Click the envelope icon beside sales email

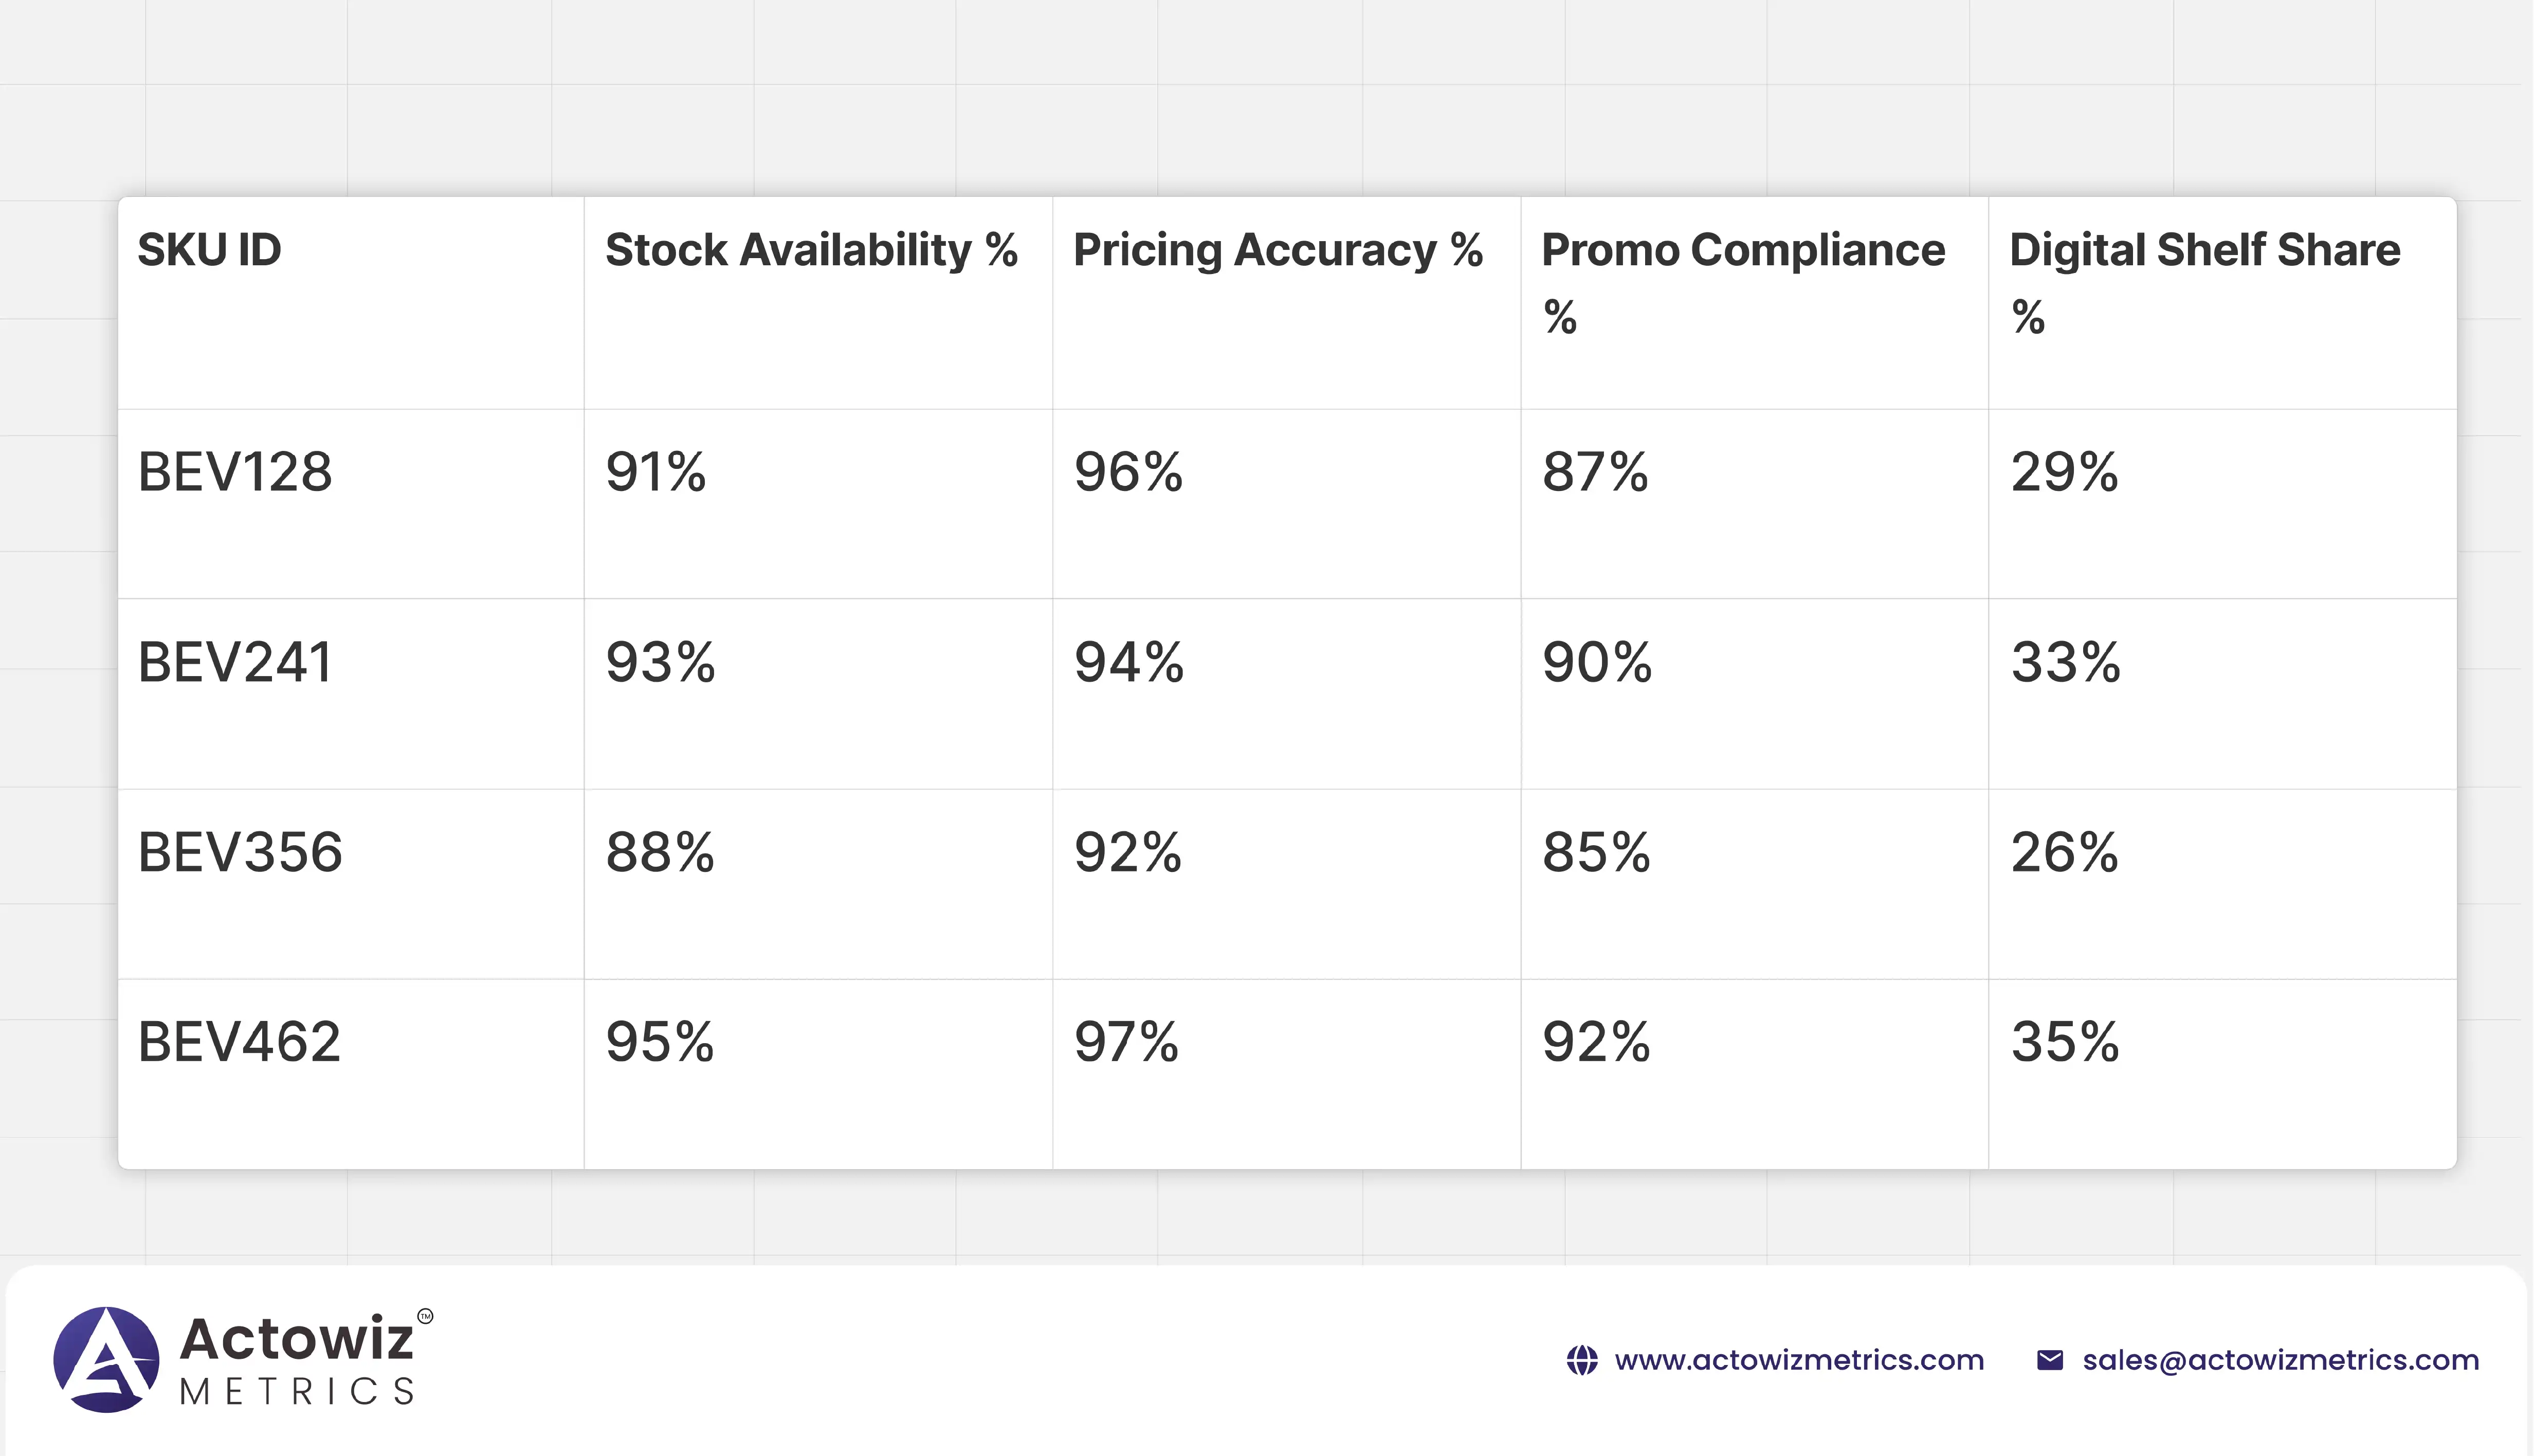[x=2049, y=1360]
